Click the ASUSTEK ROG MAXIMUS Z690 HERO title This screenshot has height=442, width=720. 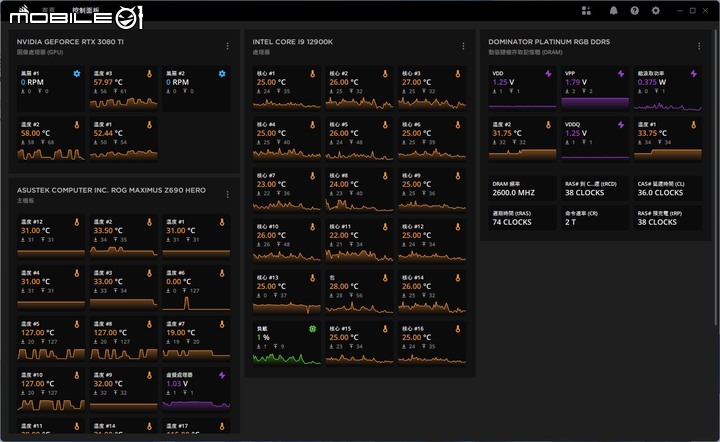[111, 190]
